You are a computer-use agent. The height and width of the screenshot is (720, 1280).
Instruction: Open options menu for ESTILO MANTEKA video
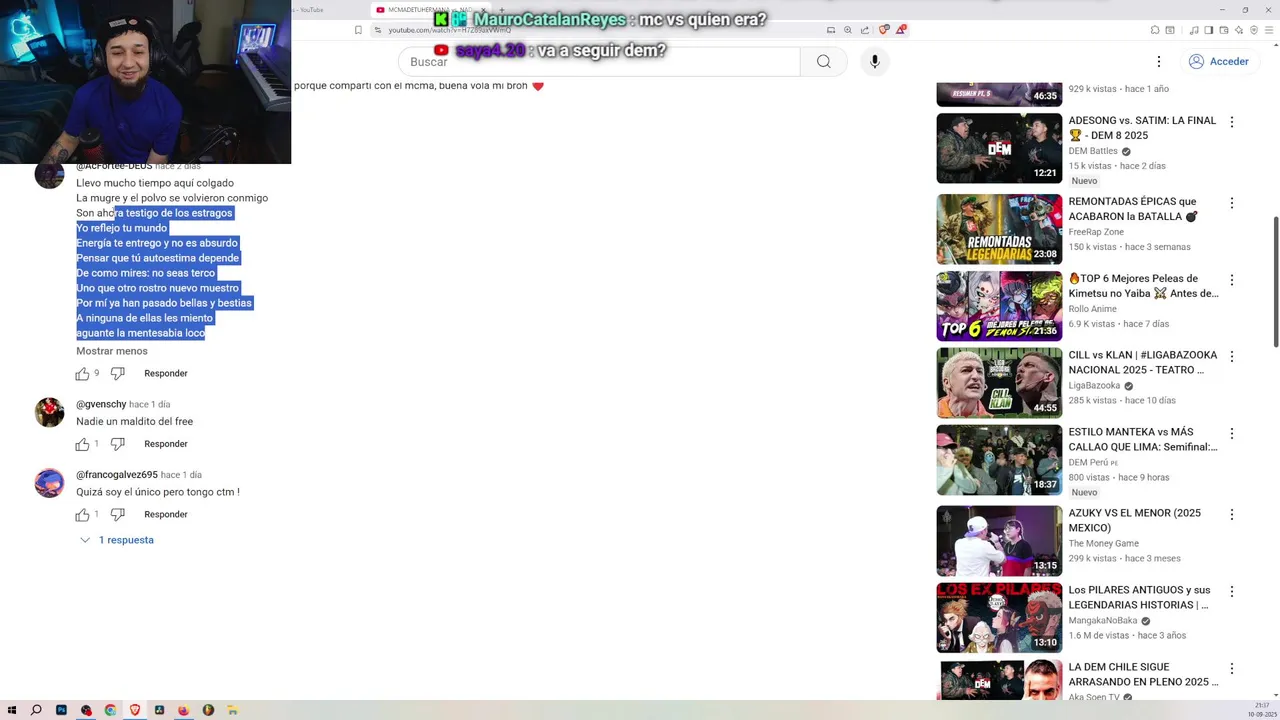tap(1232, 434)
